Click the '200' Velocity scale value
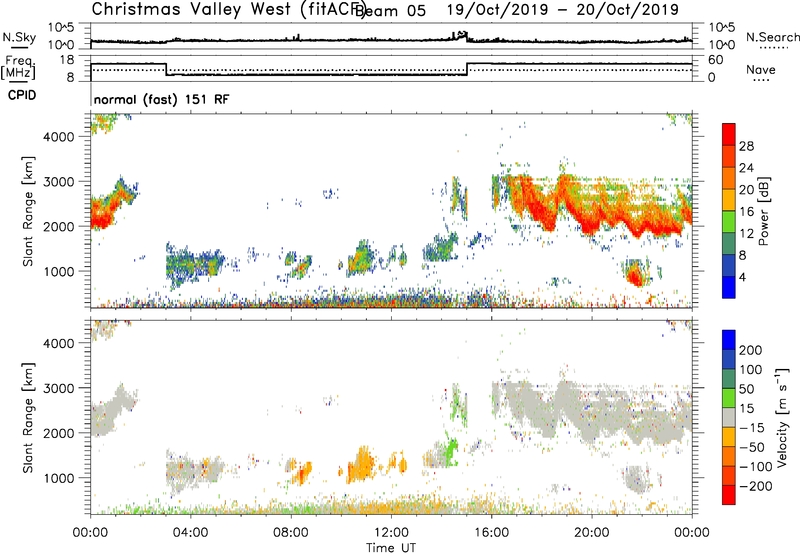800x554 pixels. point(751,350)
